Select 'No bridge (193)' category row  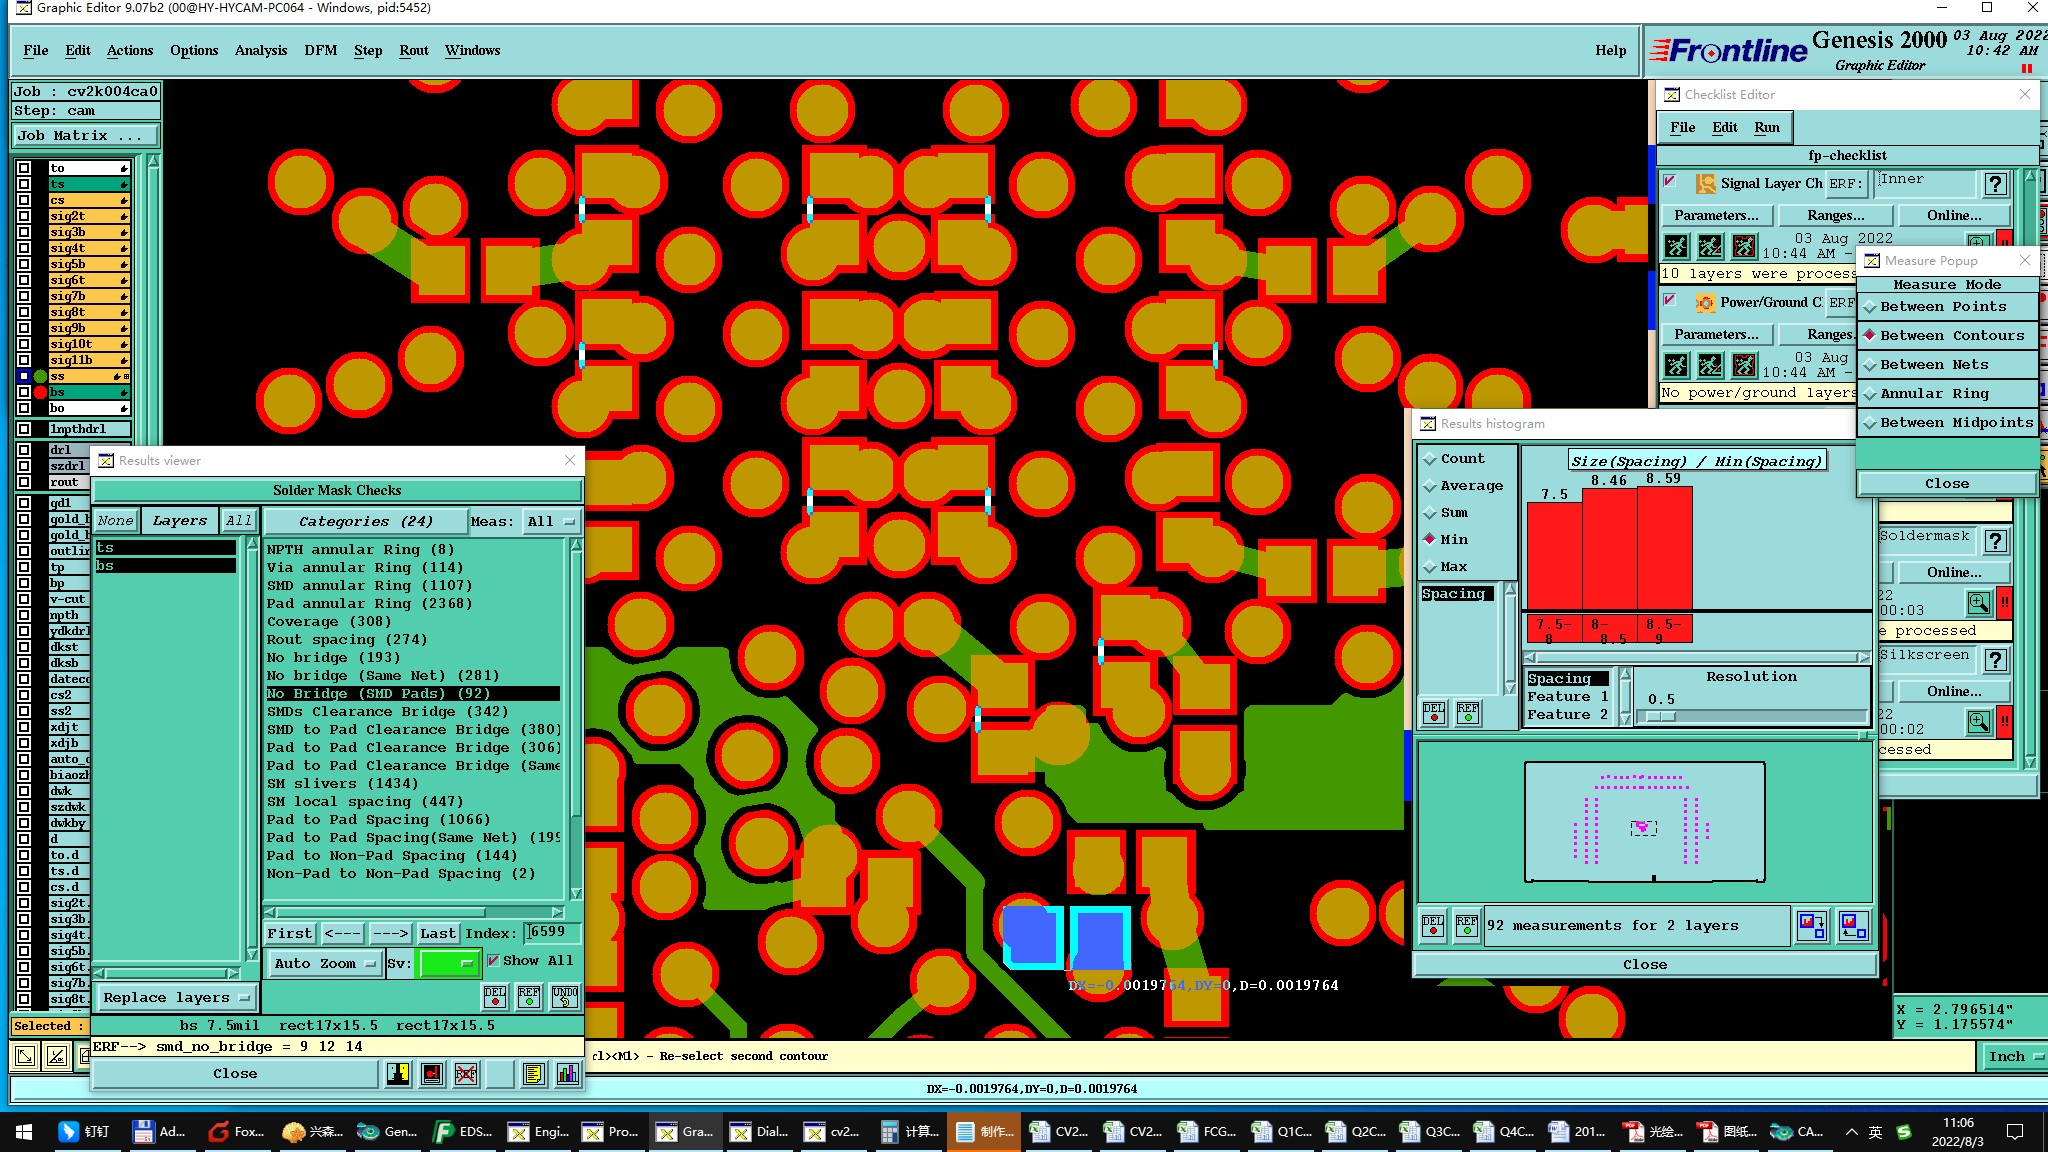(412, 657)
